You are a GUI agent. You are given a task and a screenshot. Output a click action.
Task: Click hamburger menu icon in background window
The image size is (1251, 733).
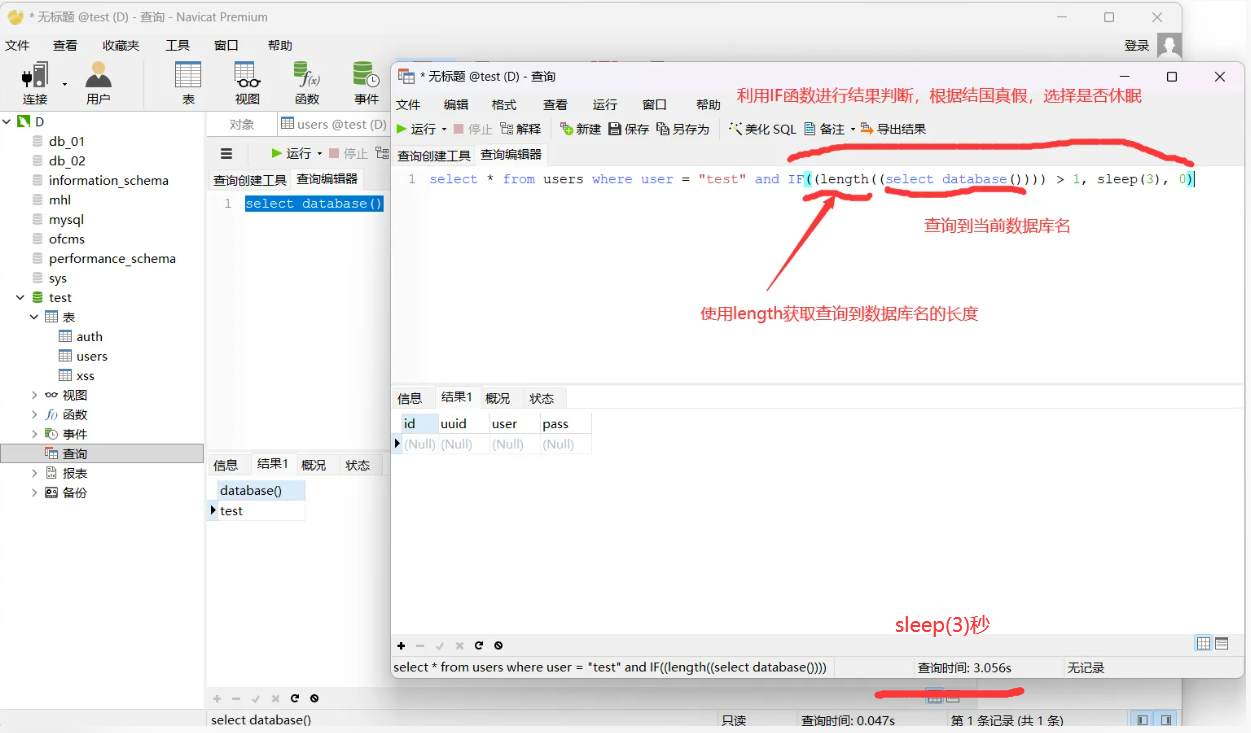coord(226,153)
